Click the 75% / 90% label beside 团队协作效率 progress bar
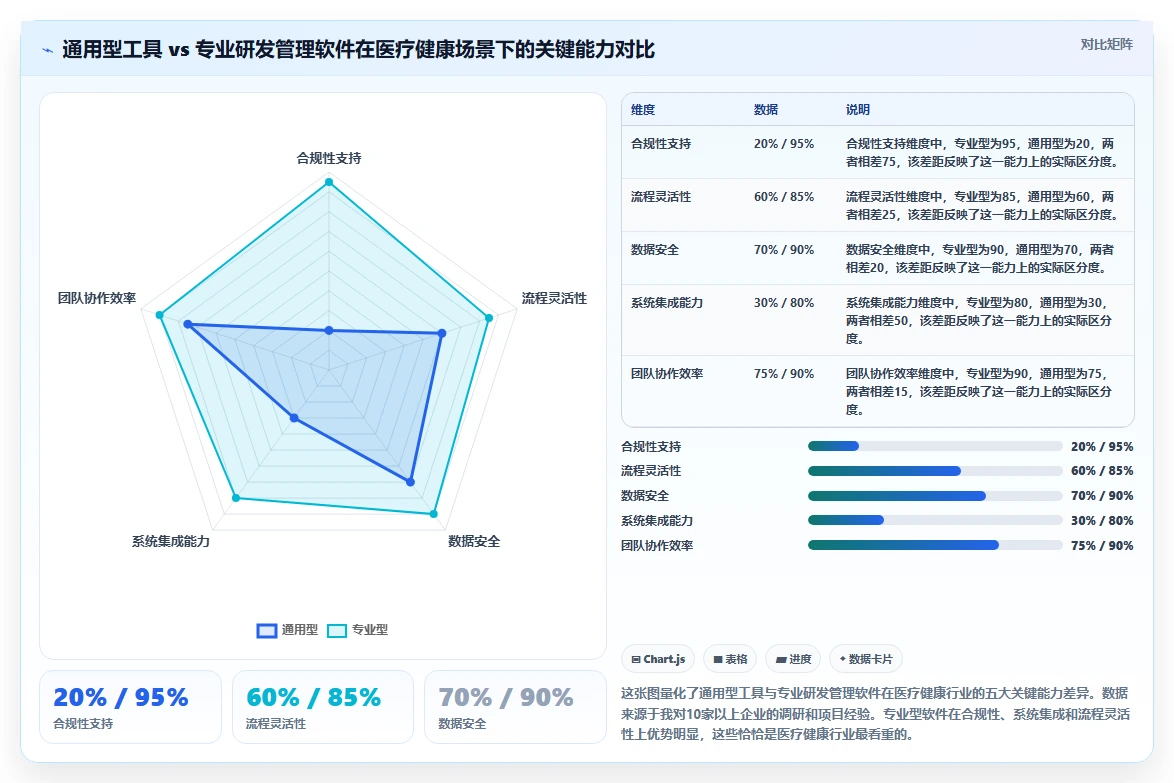The image size is (1174, 783). click(x=1101, y=546)
